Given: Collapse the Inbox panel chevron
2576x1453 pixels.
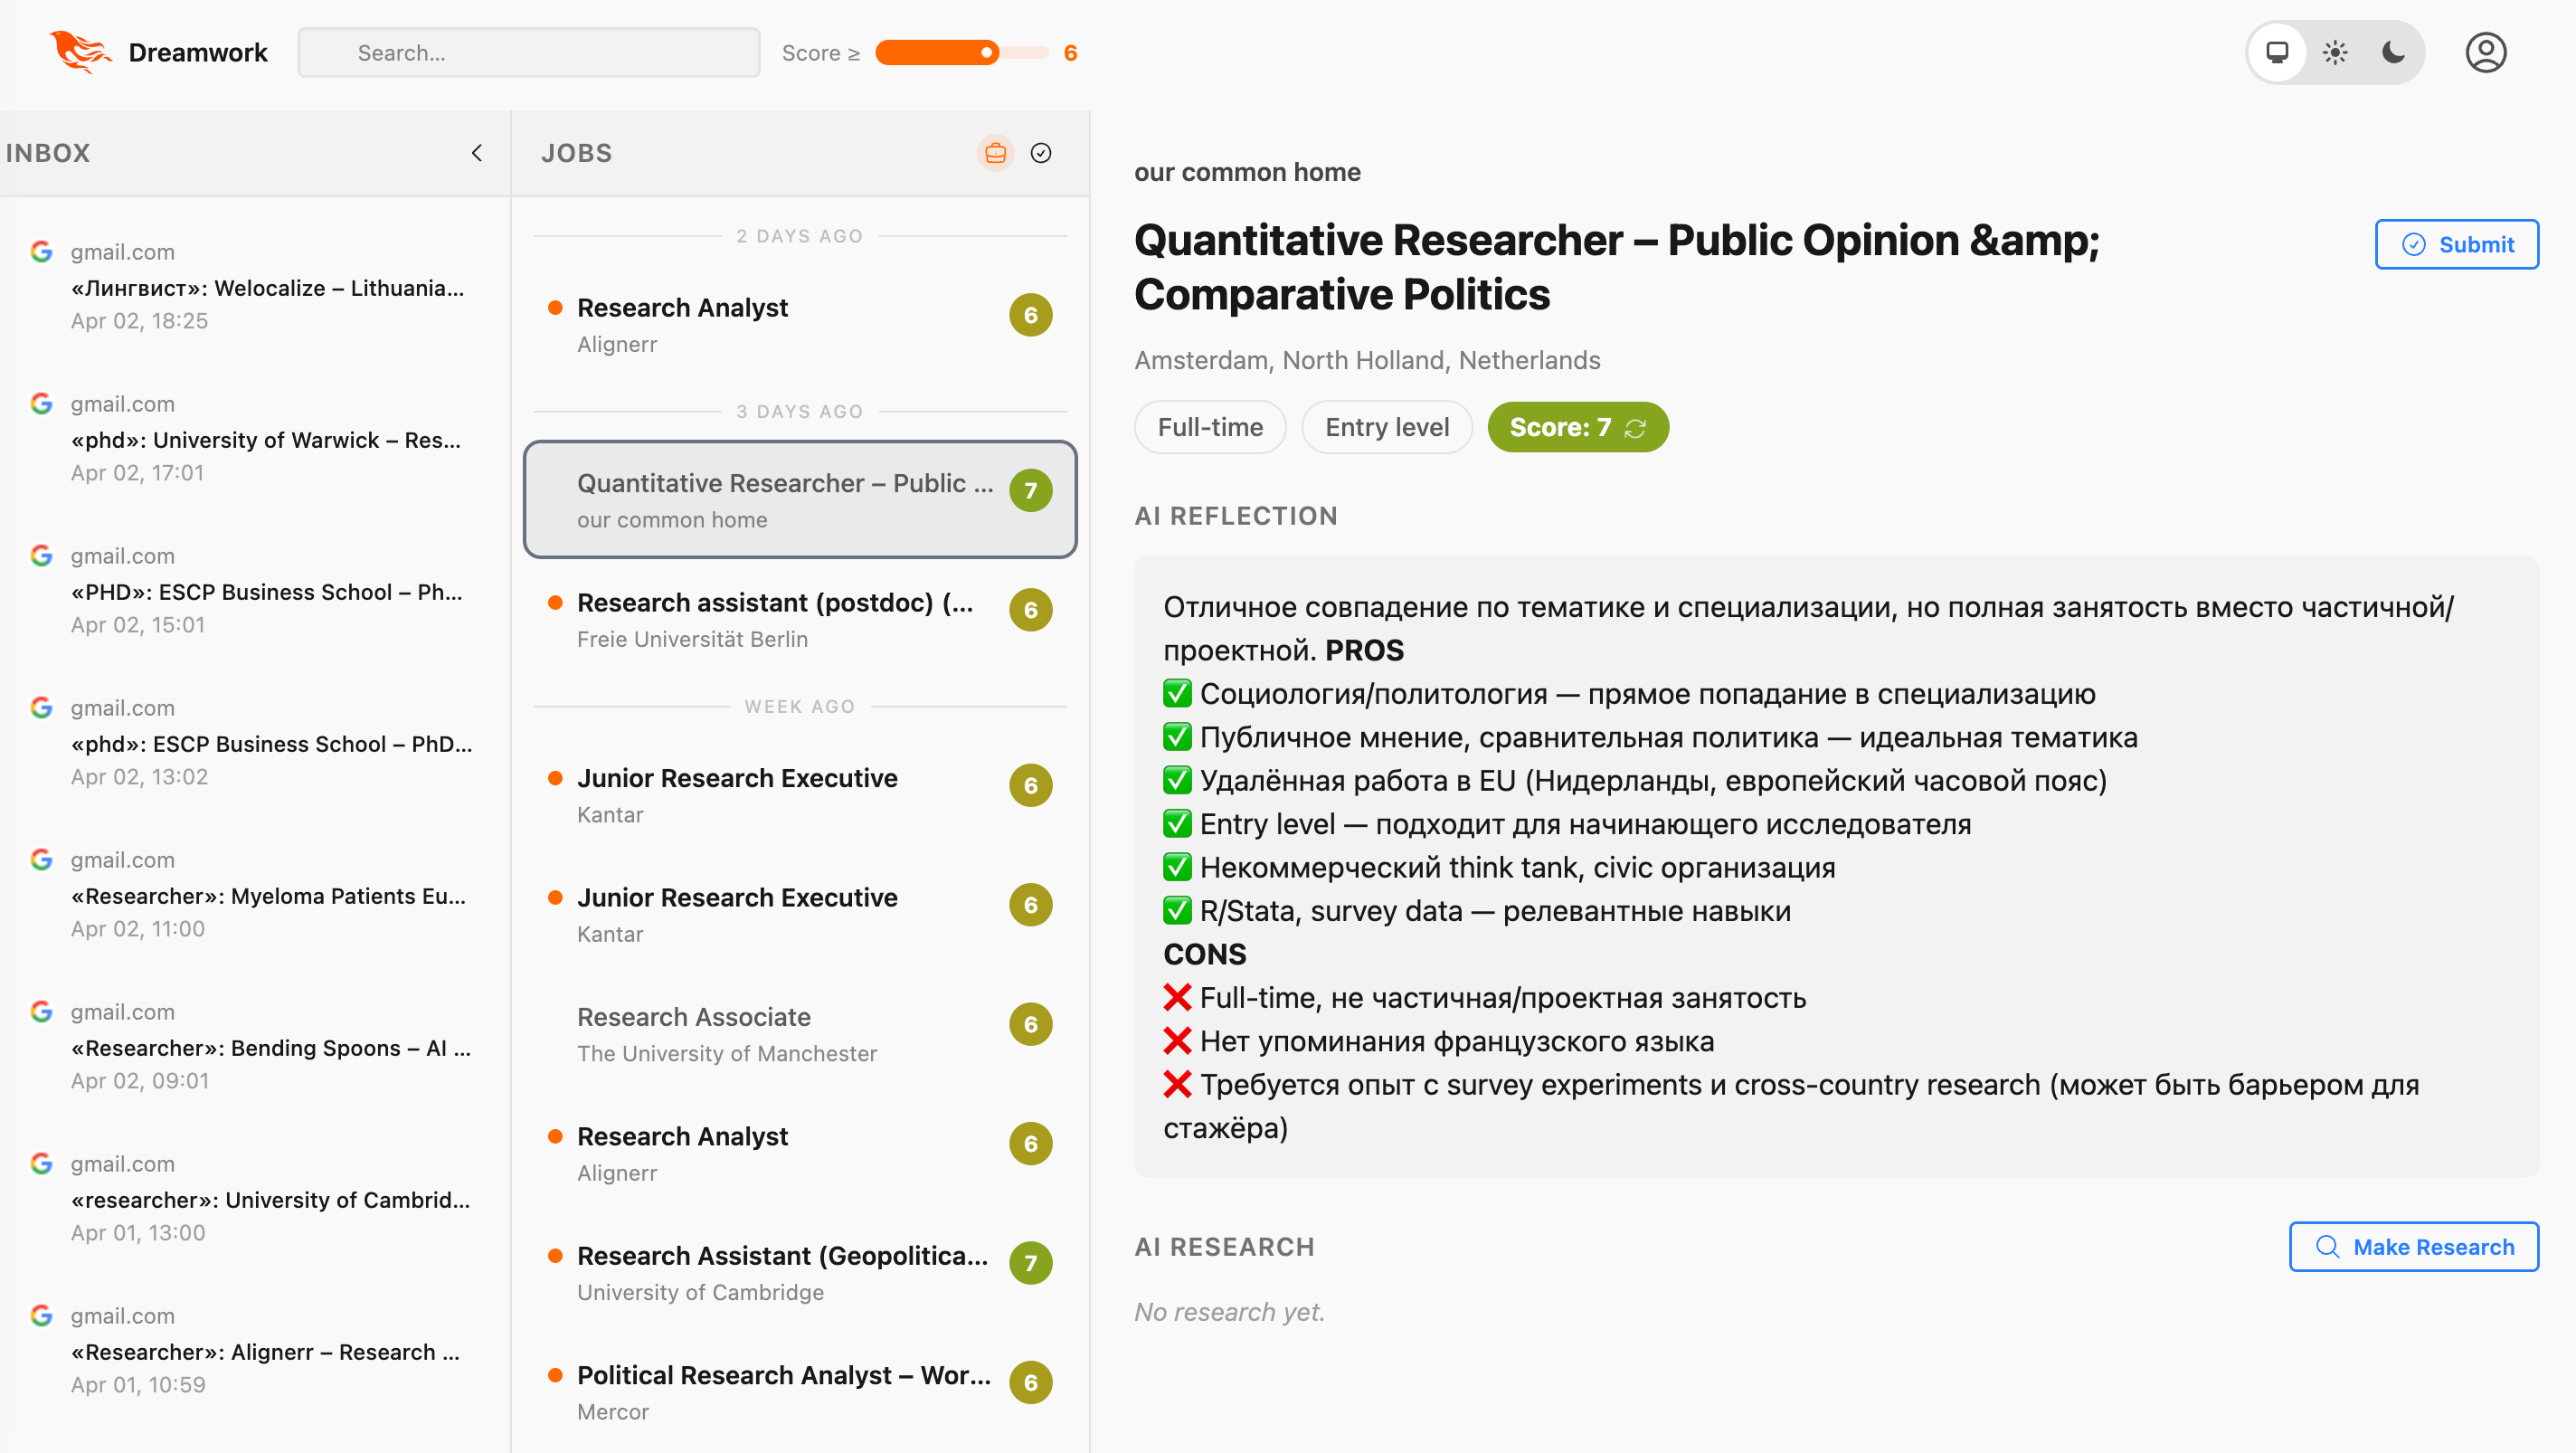Looking at the screenshot, I should pyautogui.click(x=477, y=153).
